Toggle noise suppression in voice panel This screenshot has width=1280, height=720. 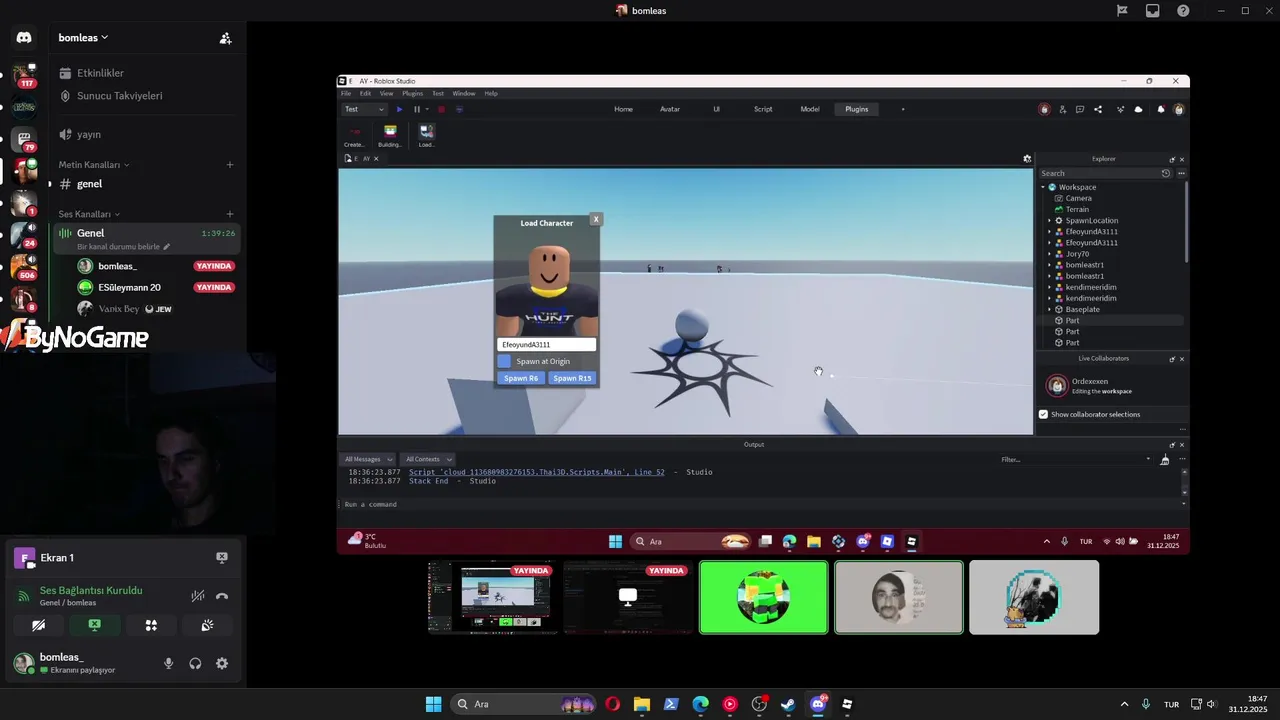198,596
